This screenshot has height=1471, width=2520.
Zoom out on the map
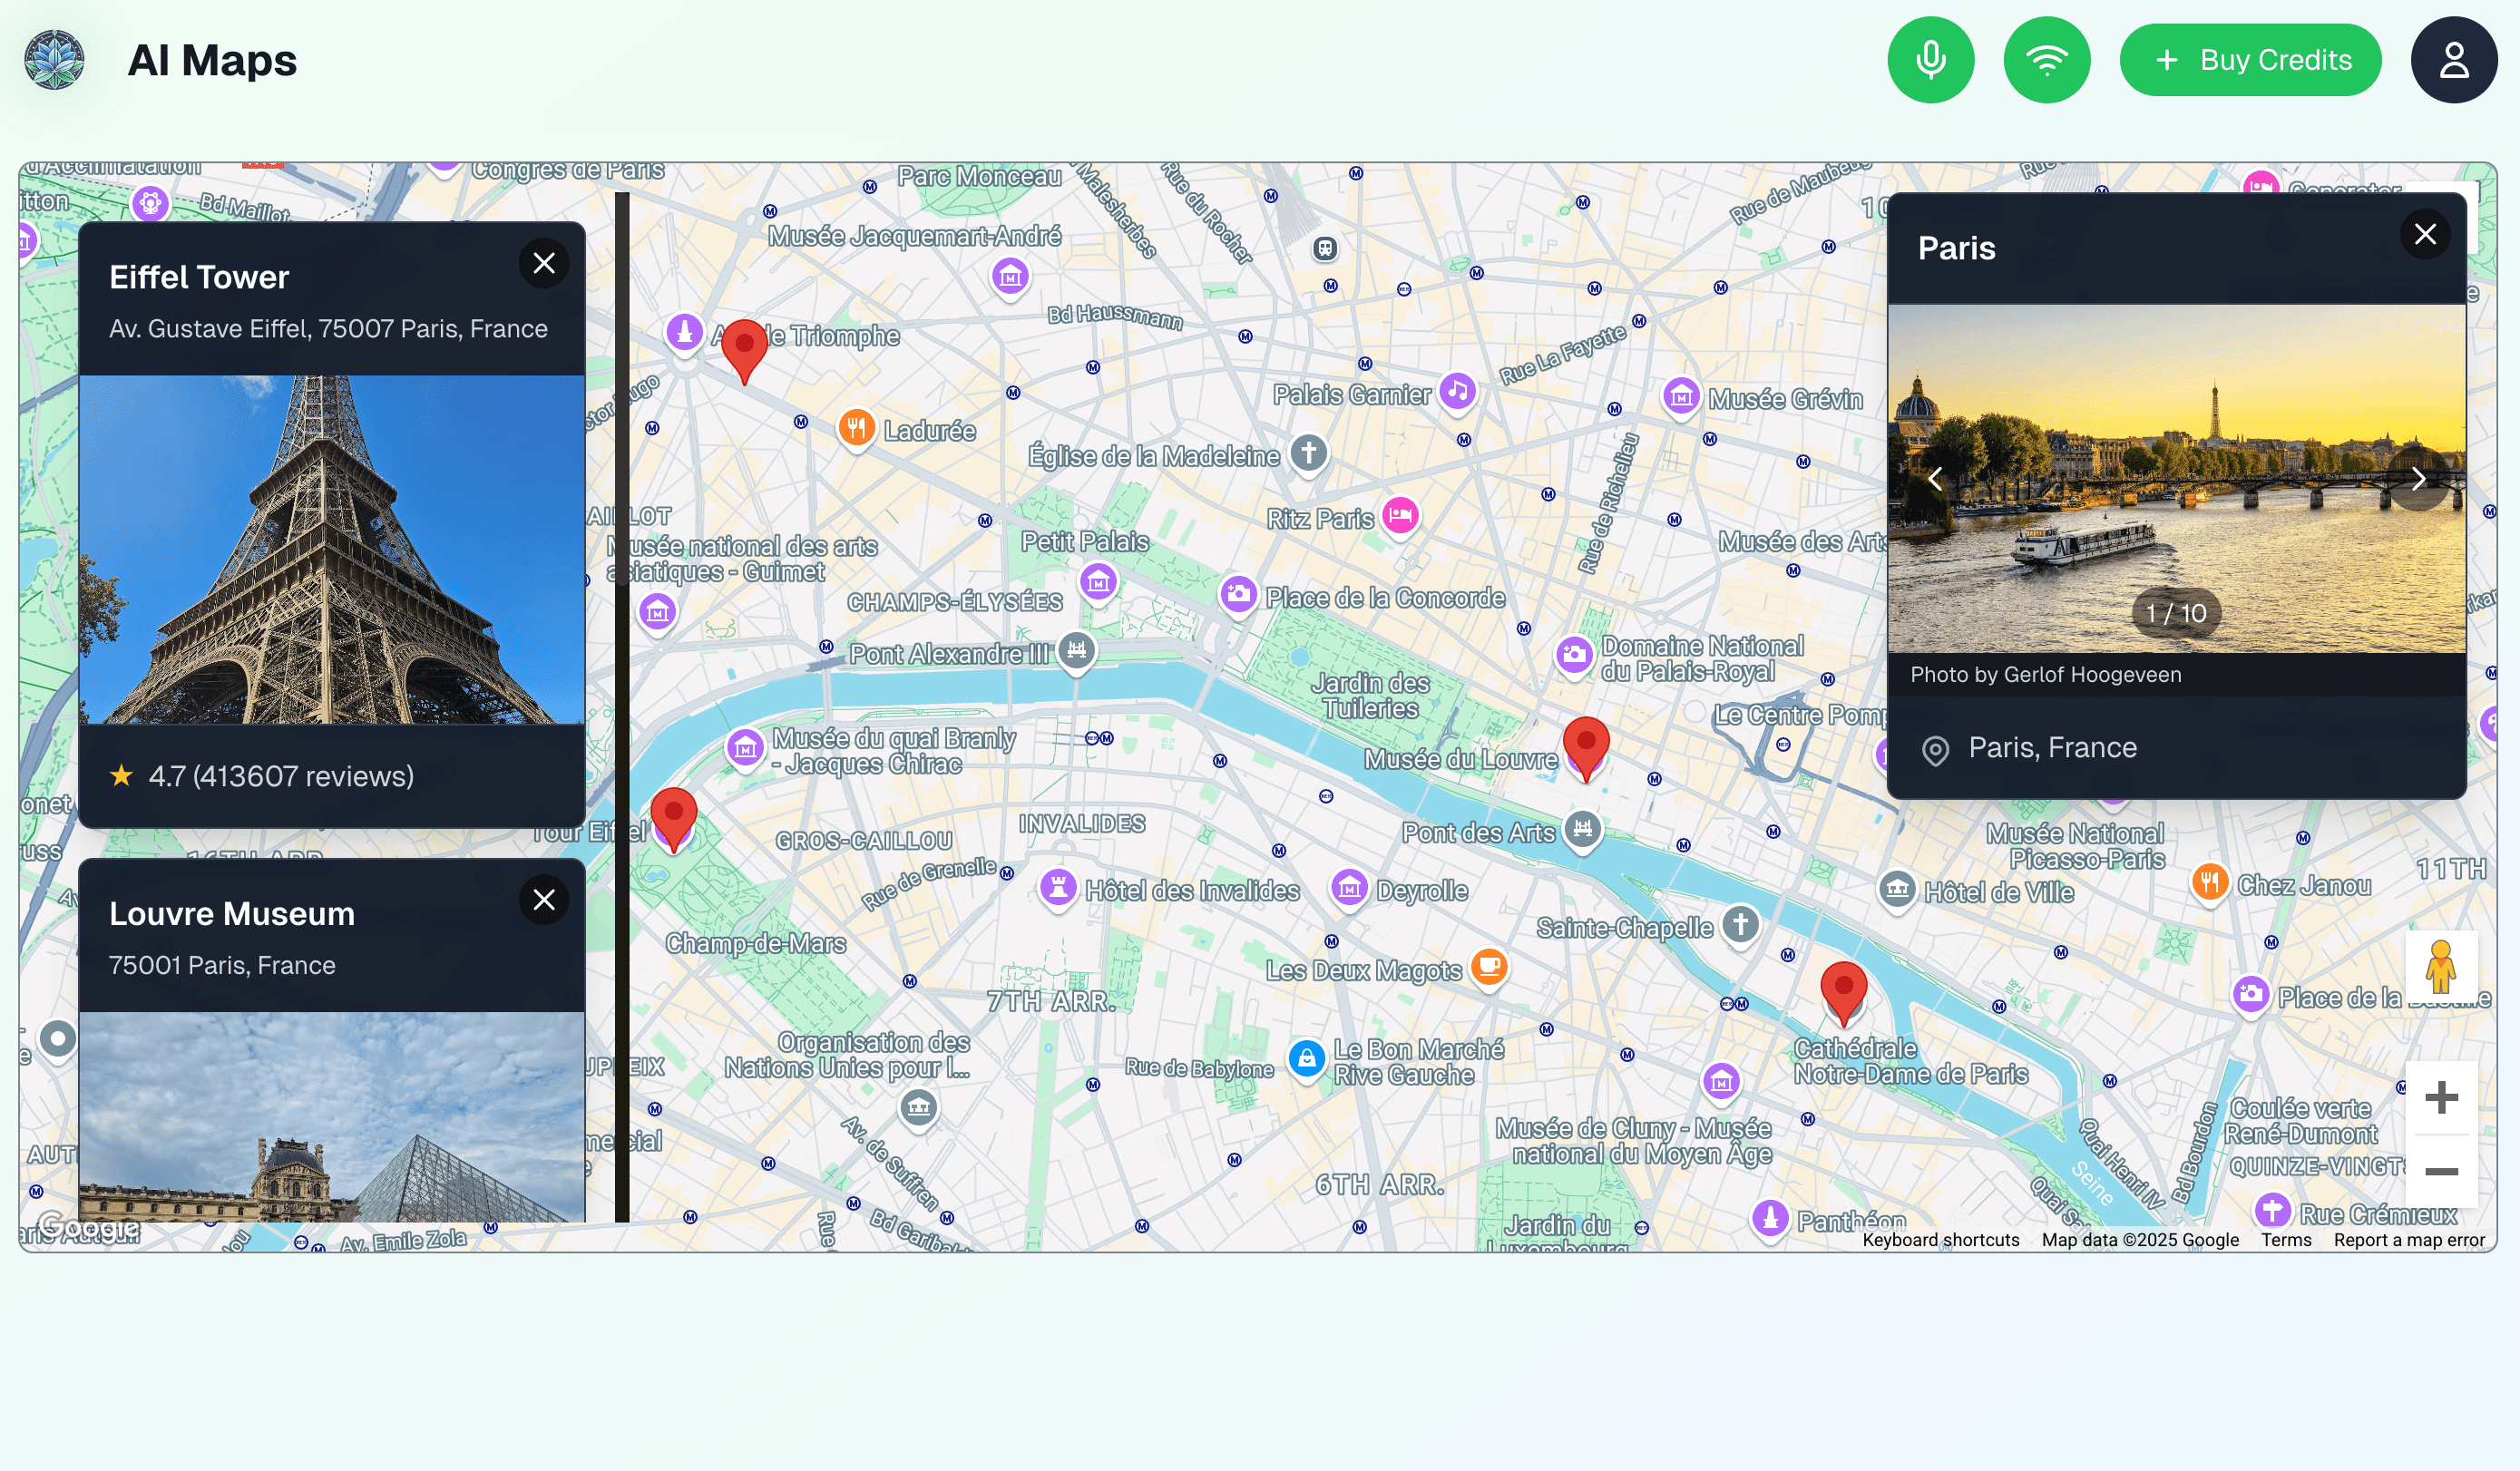pyautogui.click(x=2441, y=1171)
